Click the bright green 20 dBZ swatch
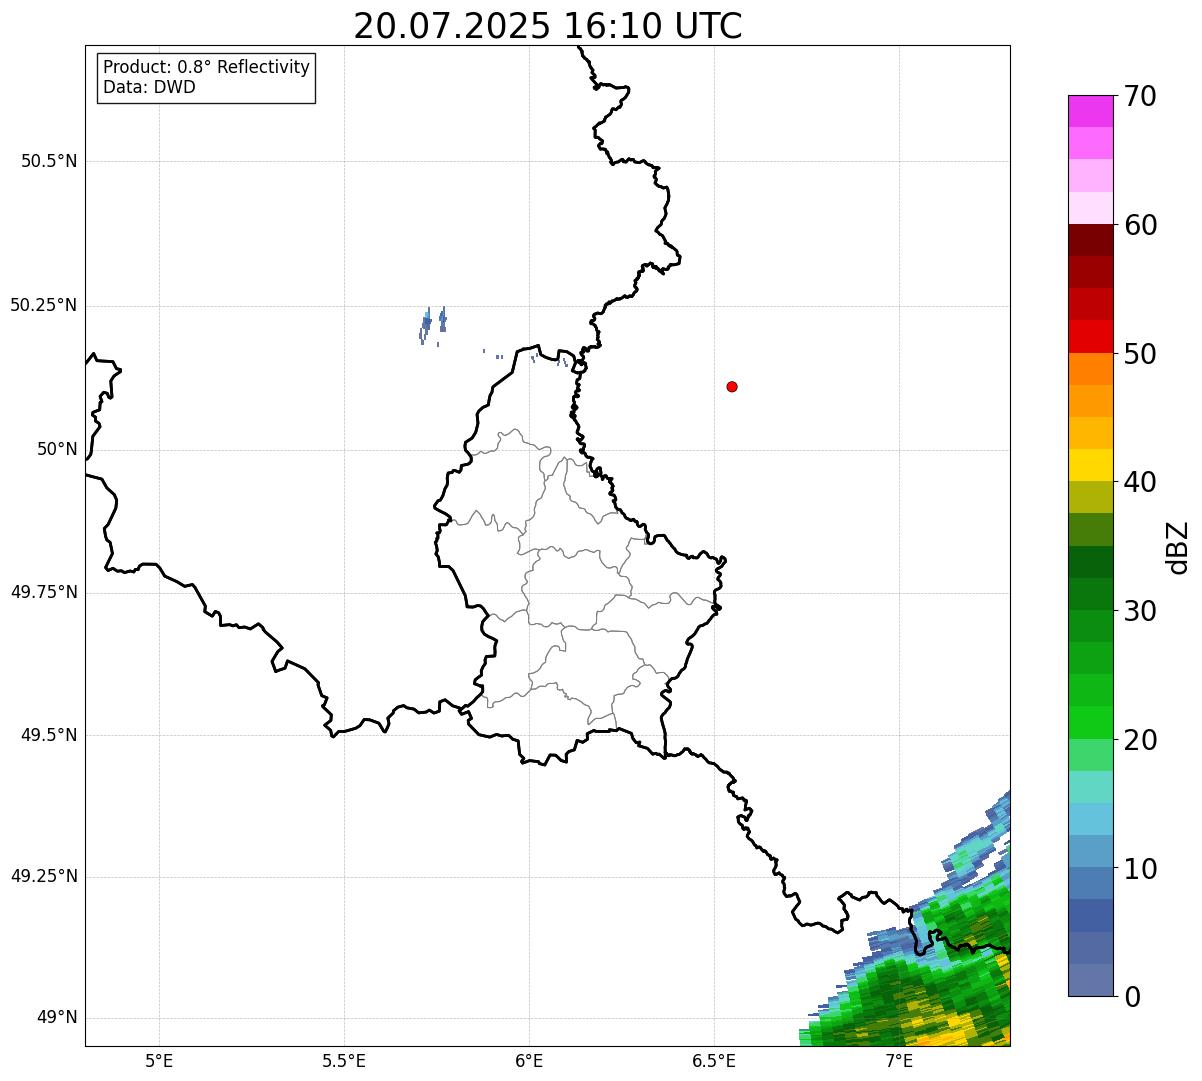 pyautogui.click(x=1090, y=722)
